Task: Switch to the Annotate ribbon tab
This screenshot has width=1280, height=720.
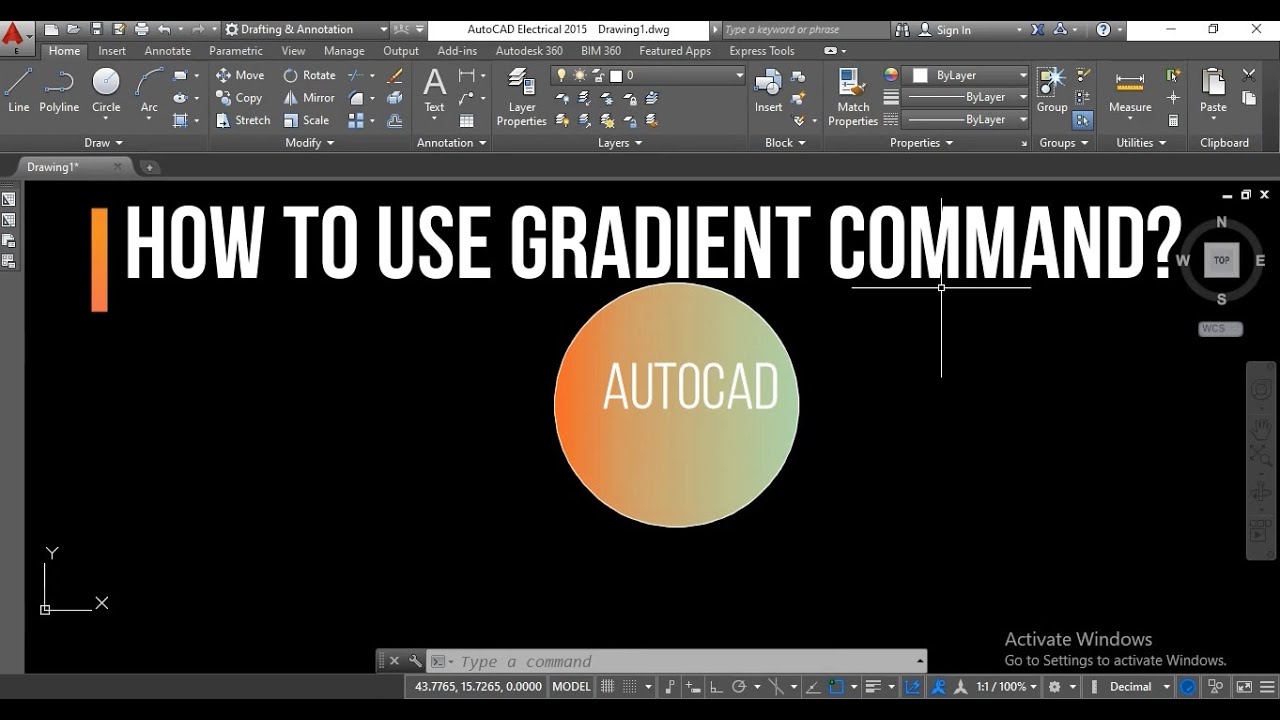Action: coord(167,51)
